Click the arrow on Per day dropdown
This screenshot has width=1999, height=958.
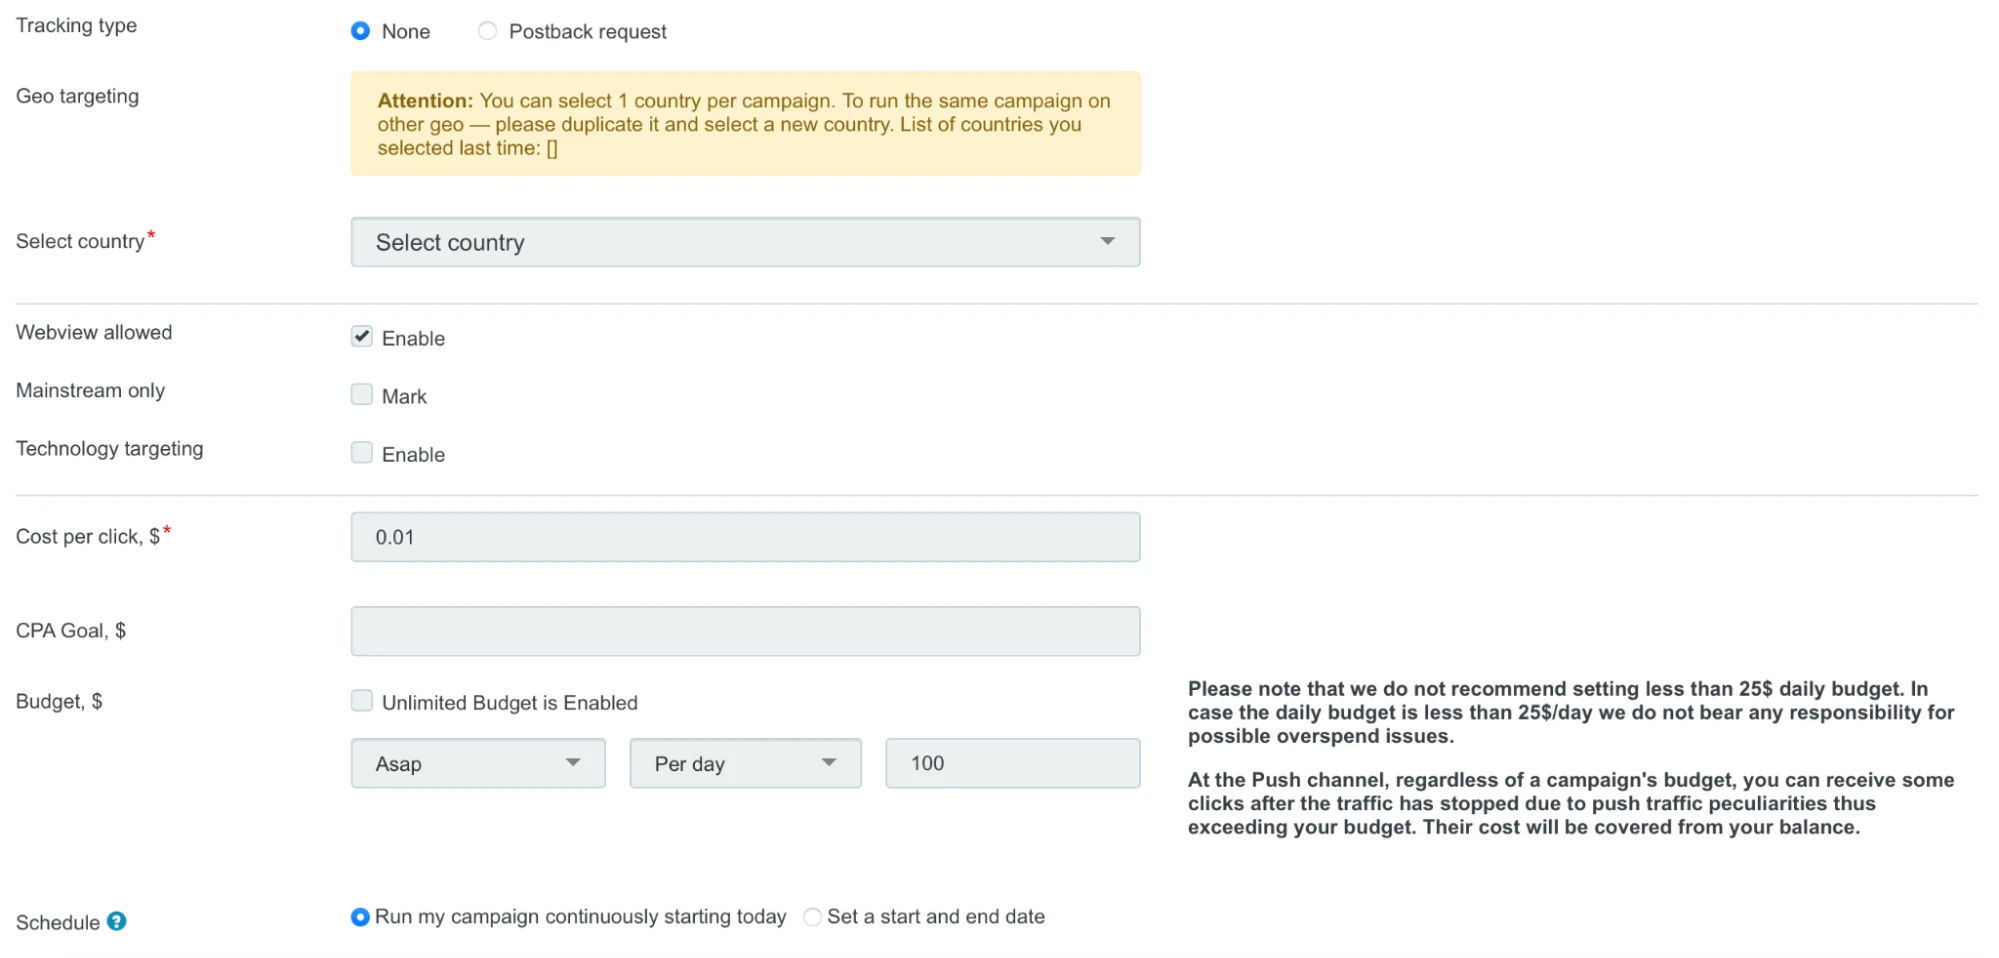[829, 762]
